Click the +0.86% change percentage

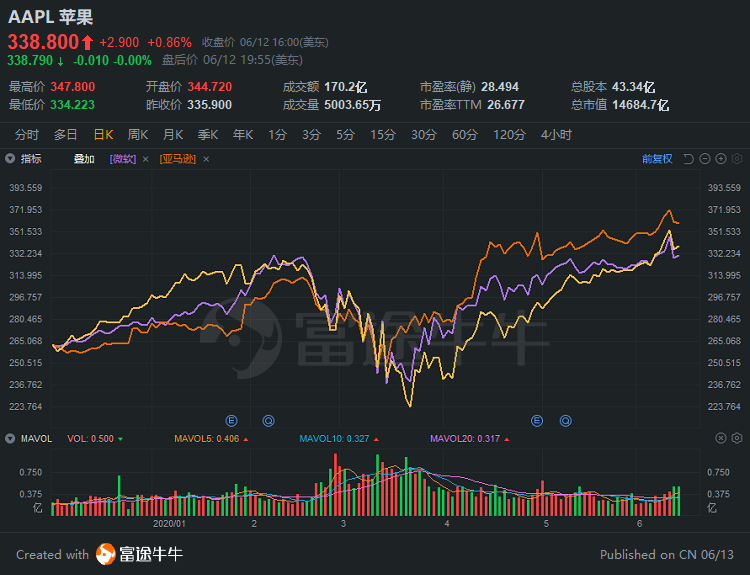(x=169, y=43)
